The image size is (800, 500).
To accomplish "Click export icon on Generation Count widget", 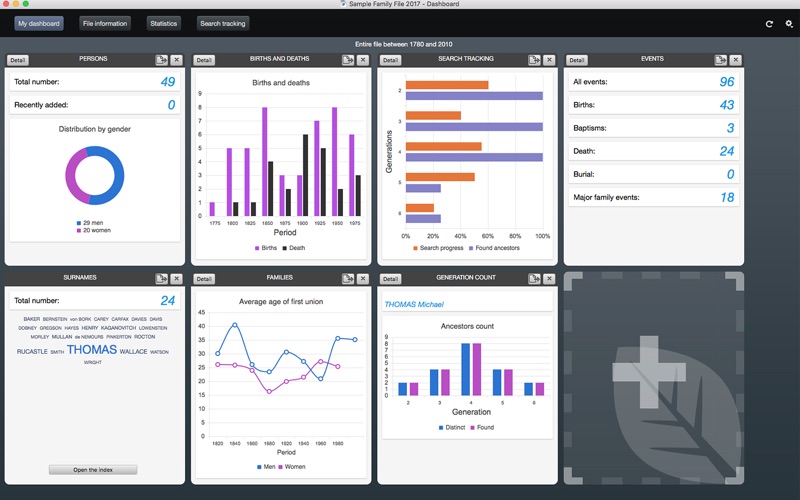I will coord(534,279).
